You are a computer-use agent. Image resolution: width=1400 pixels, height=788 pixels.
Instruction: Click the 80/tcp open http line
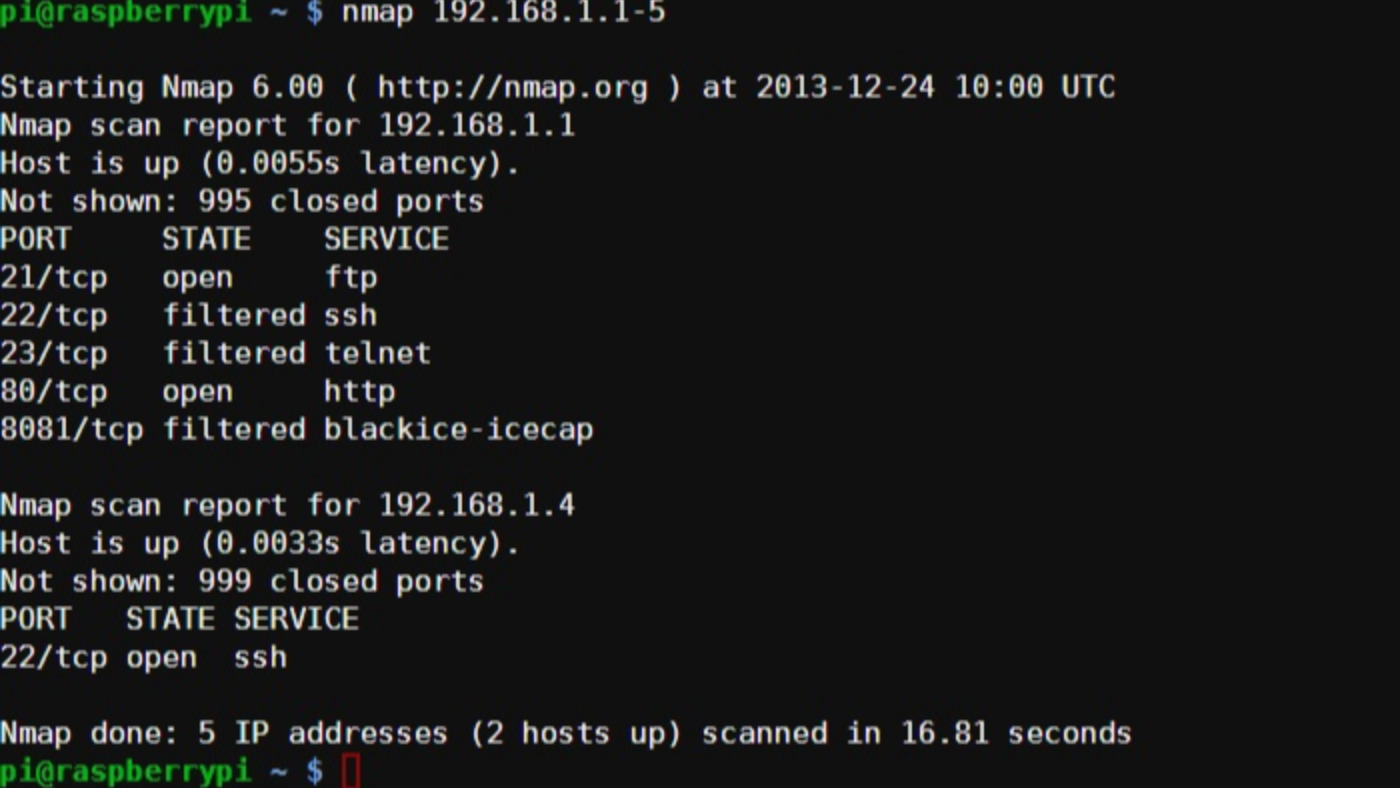pyautogui.click(x=198, y=391)
